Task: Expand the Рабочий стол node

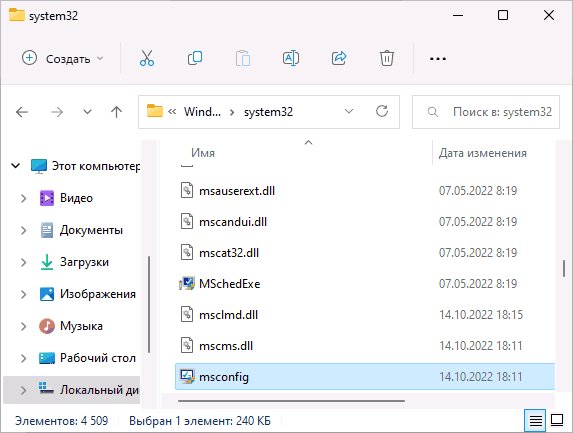Action: [23, 358]
